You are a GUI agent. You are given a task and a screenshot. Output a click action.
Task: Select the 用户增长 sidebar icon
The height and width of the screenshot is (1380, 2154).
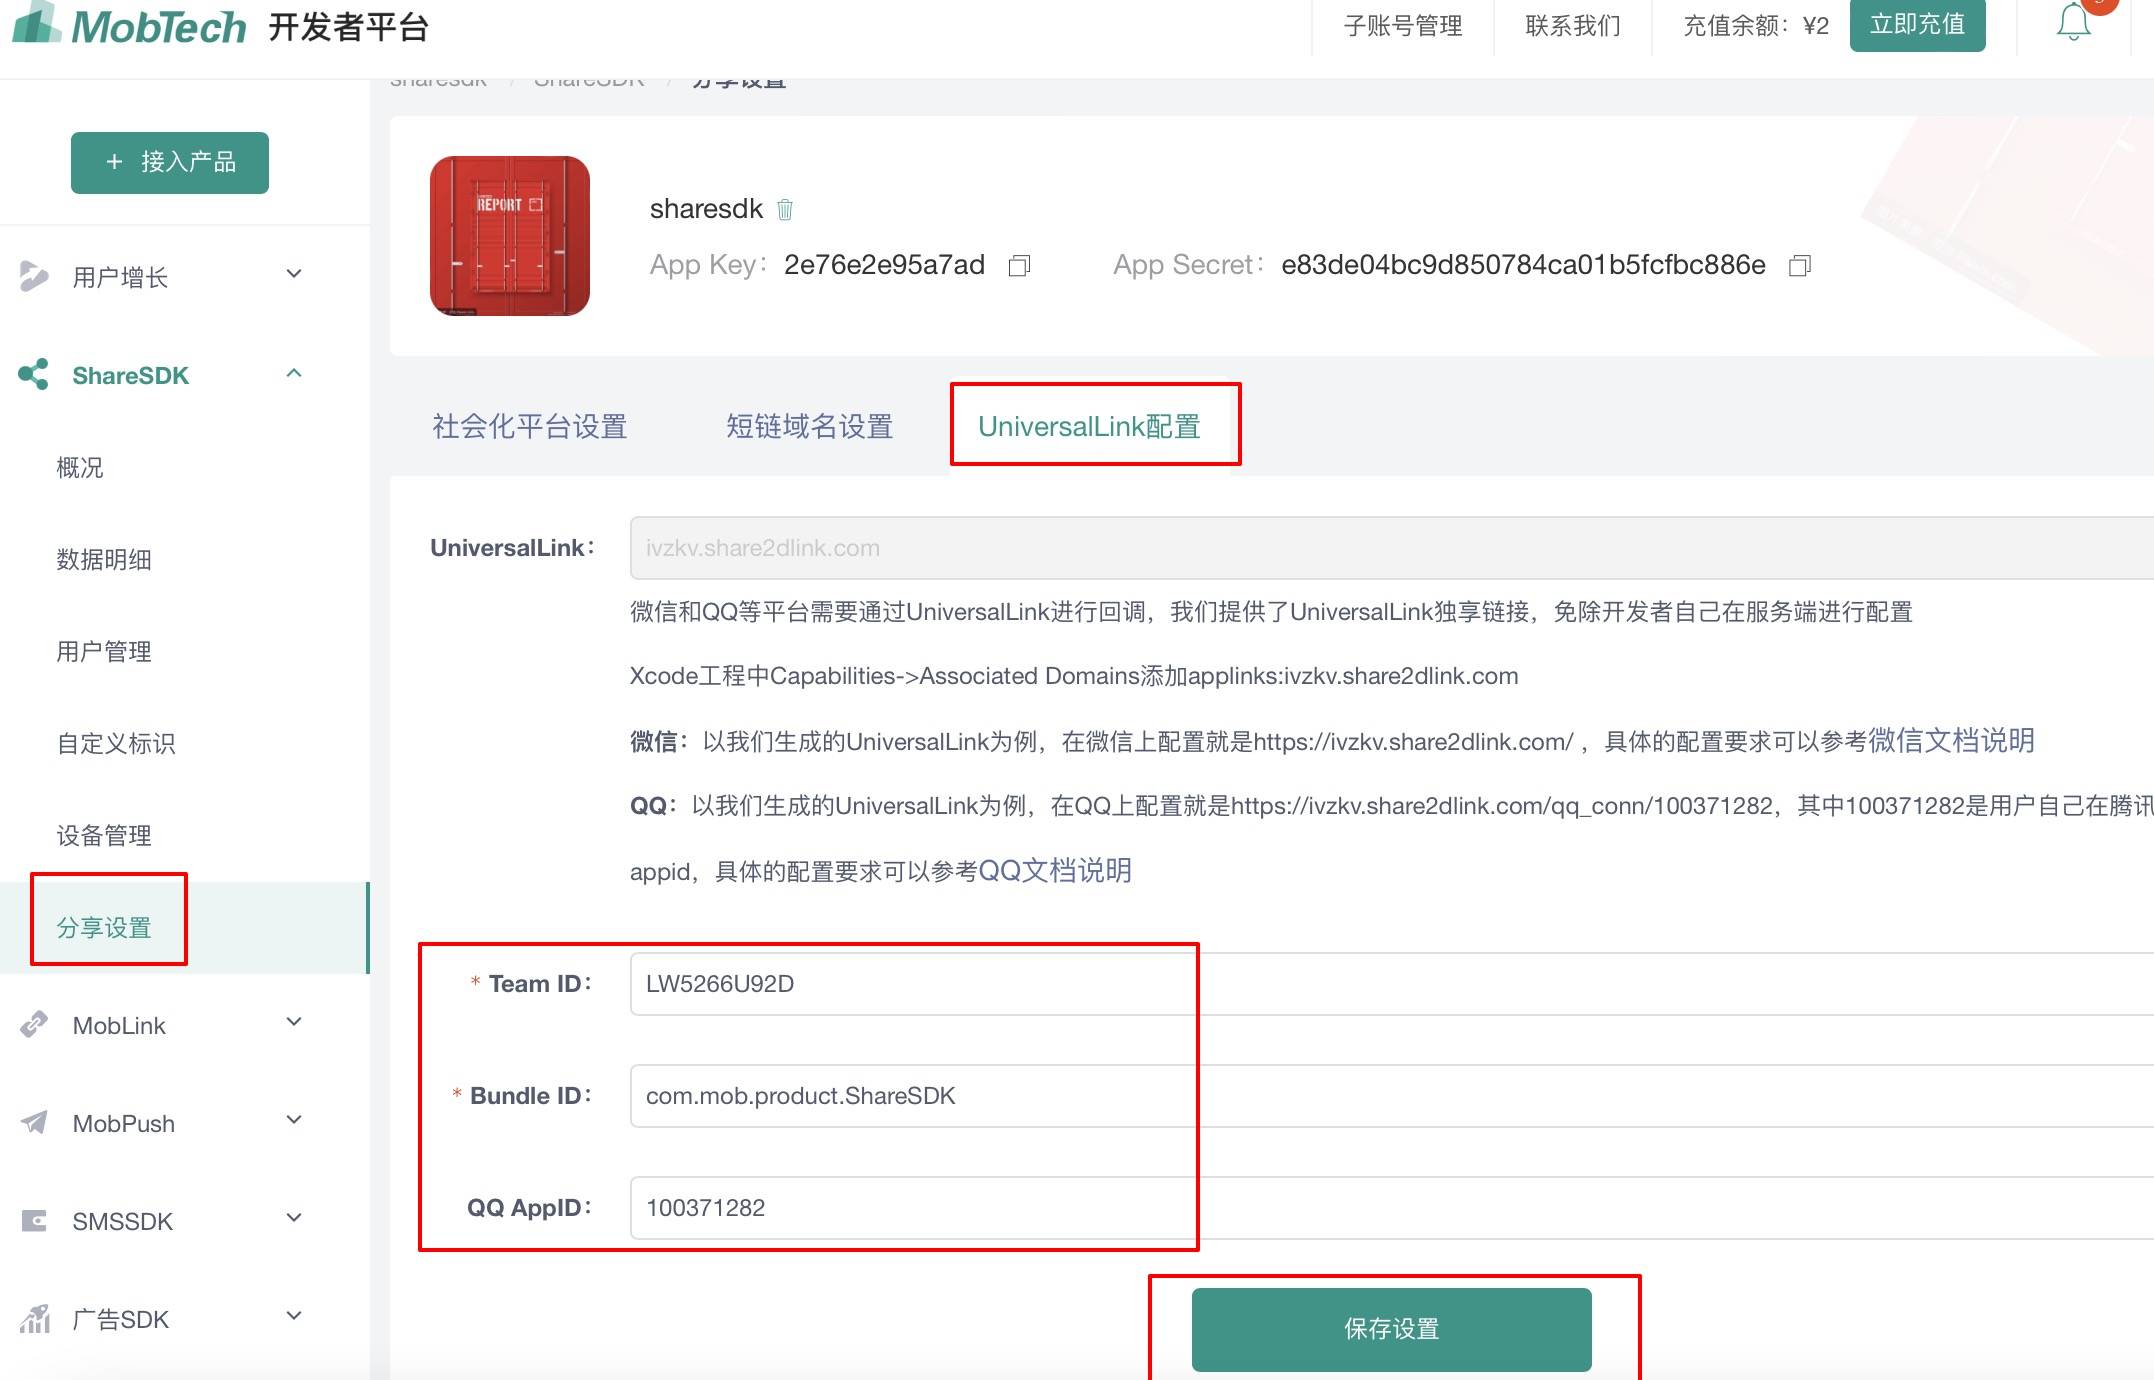(x=33, y=277)
